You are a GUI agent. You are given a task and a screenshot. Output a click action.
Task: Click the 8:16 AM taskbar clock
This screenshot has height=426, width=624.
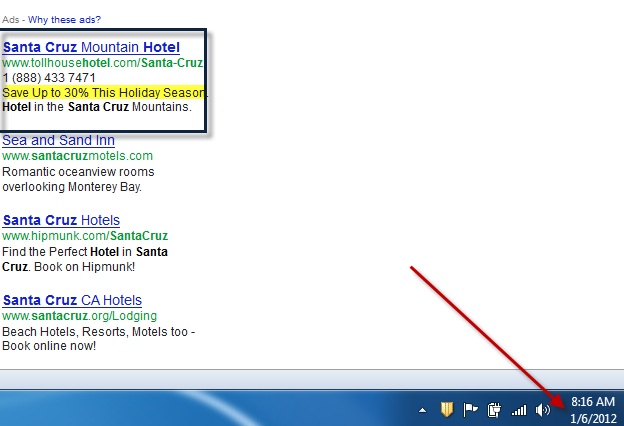point(593,402)
